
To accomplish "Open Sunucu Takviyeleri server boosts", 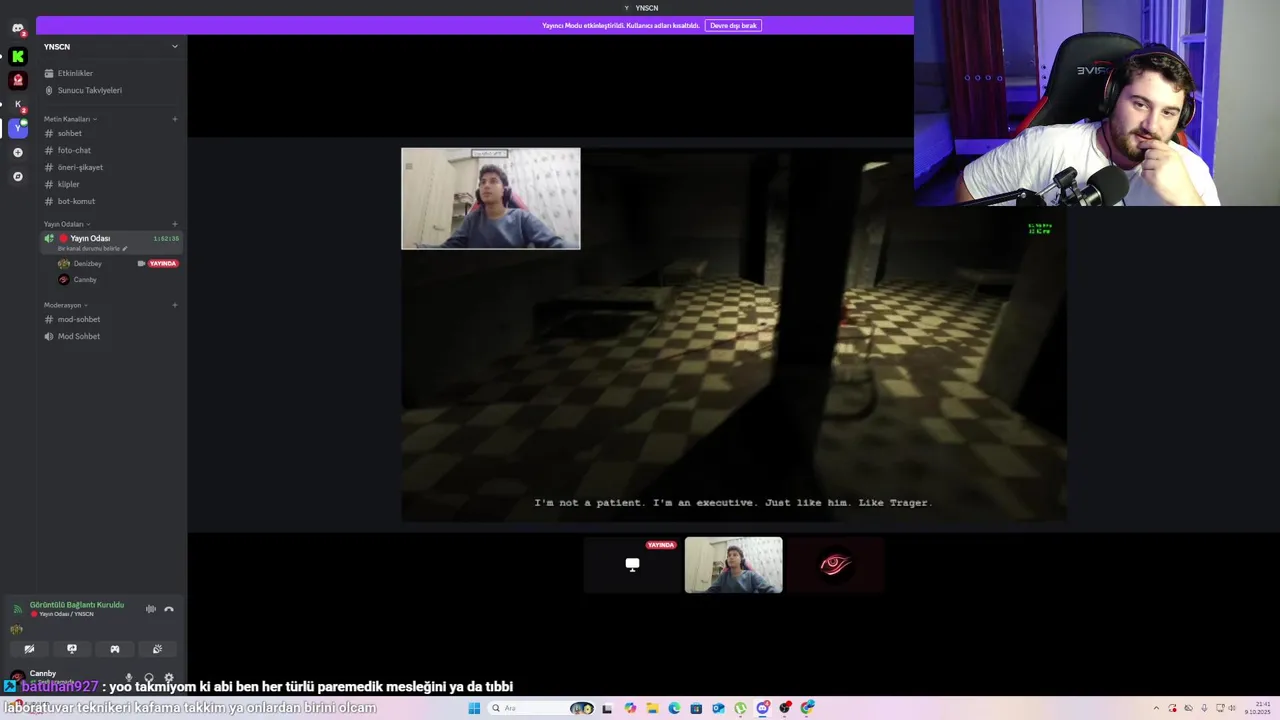I will click(89, 90).
